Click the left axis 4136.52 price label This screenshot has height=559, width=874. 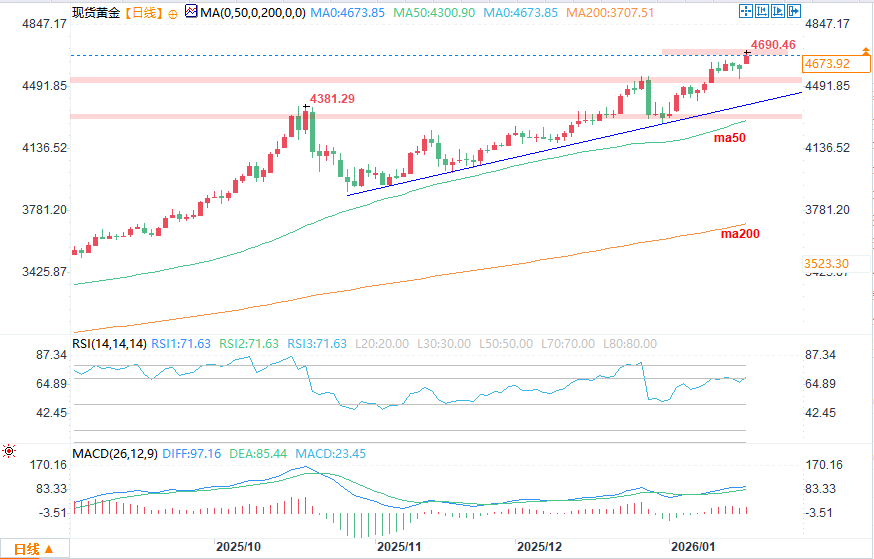(45, 148)
